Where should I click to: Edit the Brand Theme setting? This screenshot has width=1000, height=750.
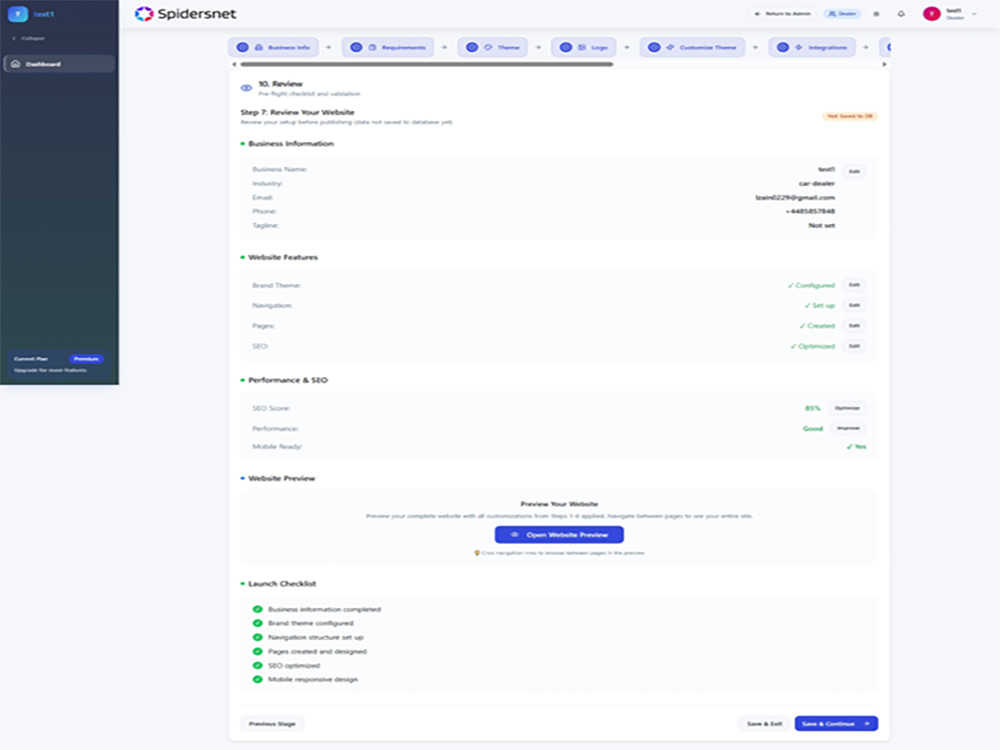[x=855, y=285]
